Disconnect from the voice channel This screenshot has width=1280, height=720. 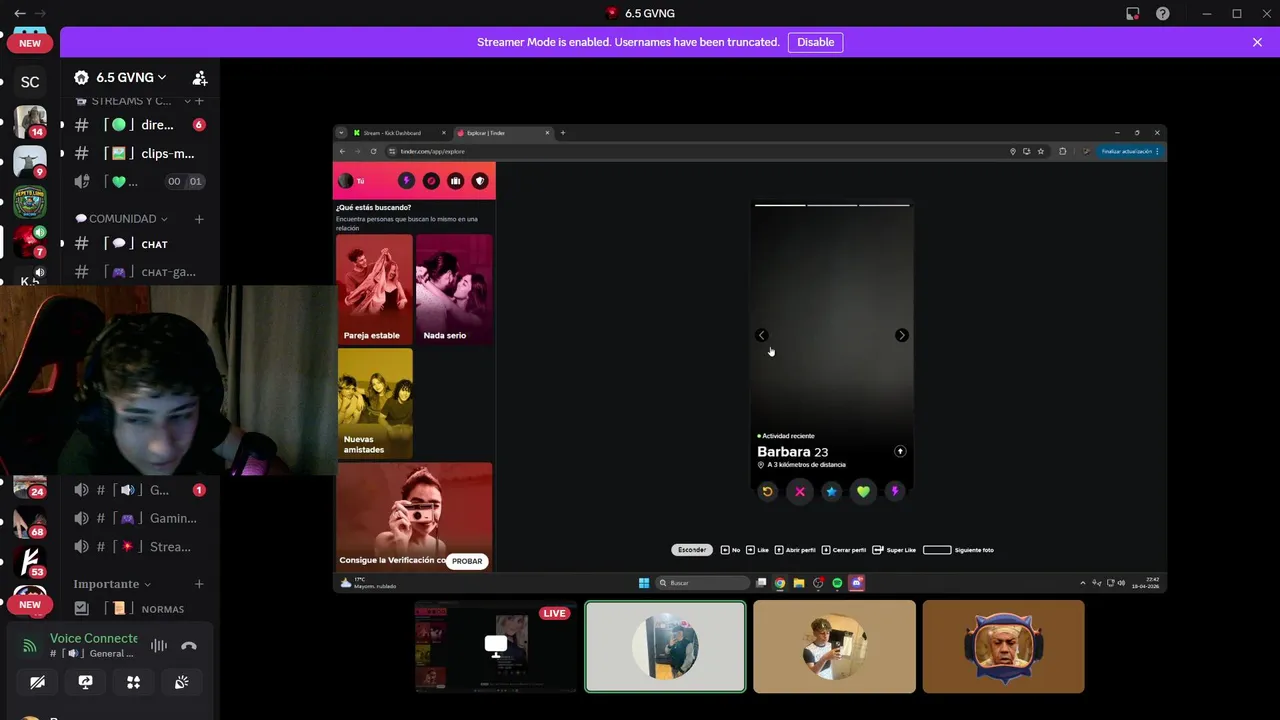(189, 646)
